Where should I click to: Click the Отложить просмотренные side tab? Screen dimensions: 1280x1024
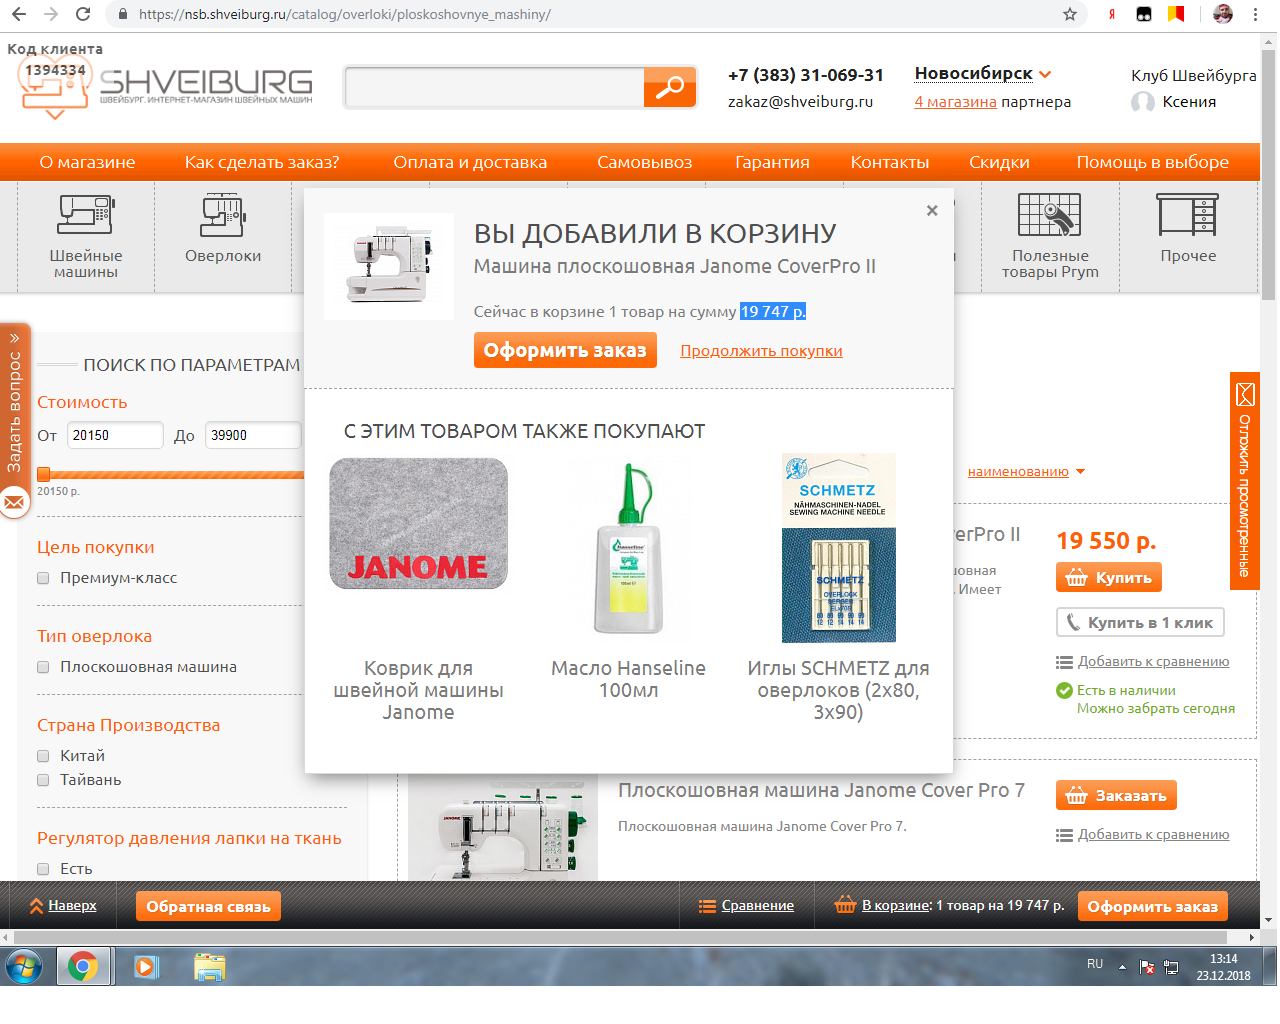(1244, 481)
